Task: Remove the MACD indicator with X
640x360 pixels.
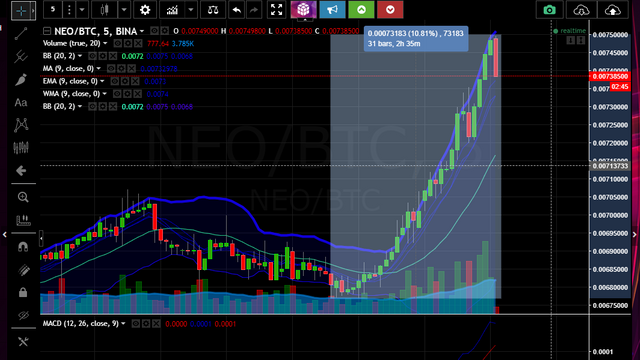Action: click(x=156, y=324)
